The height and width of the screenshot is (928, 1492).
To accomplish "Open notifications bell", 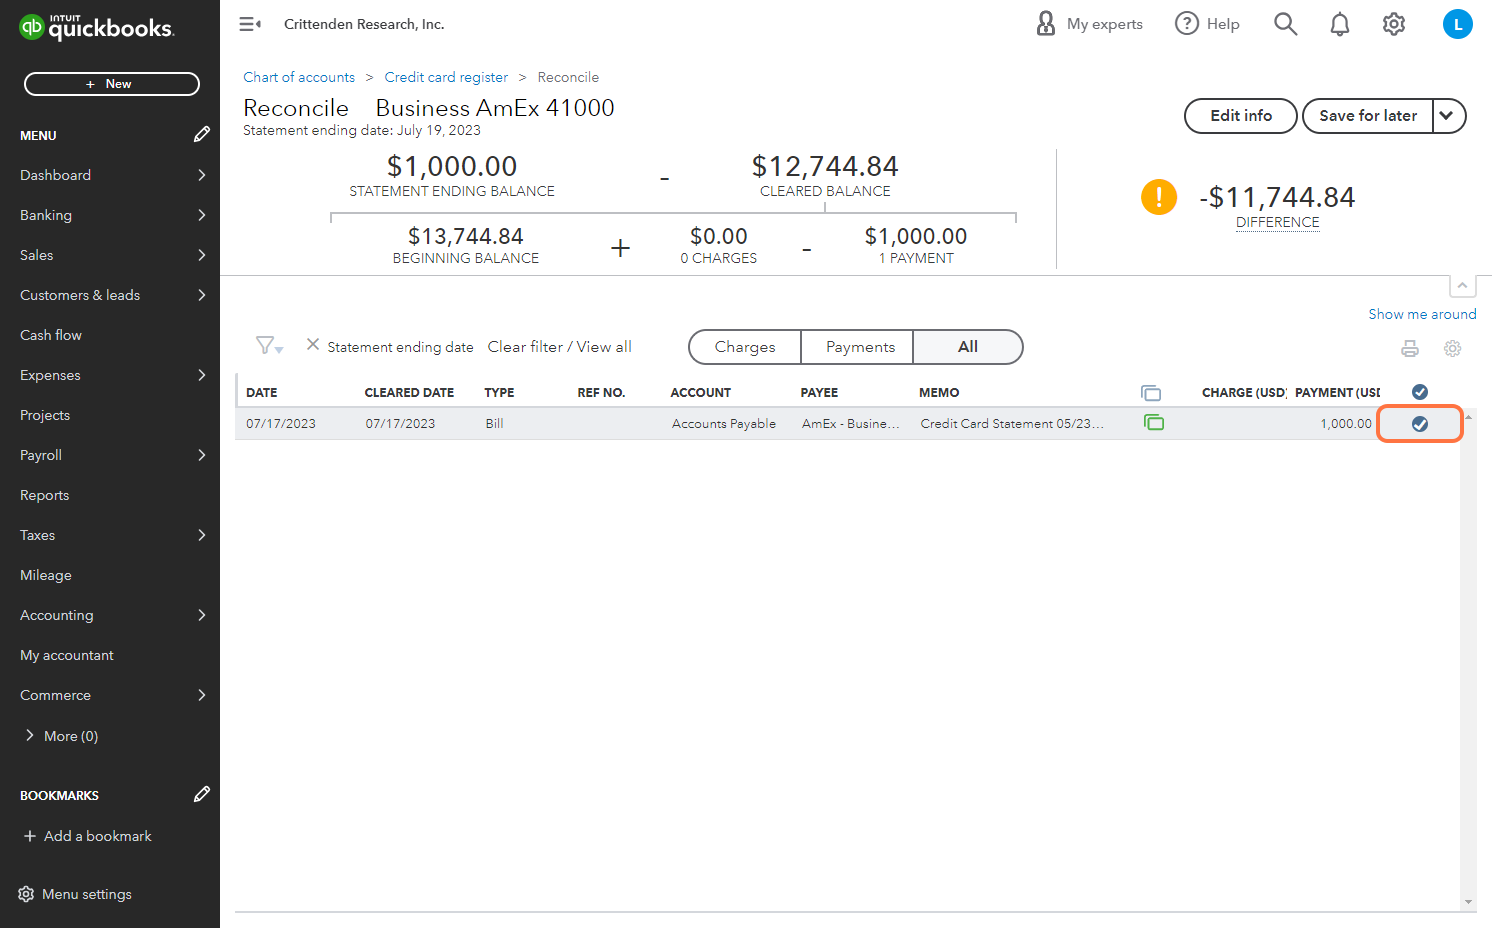I will (1340, 24).
